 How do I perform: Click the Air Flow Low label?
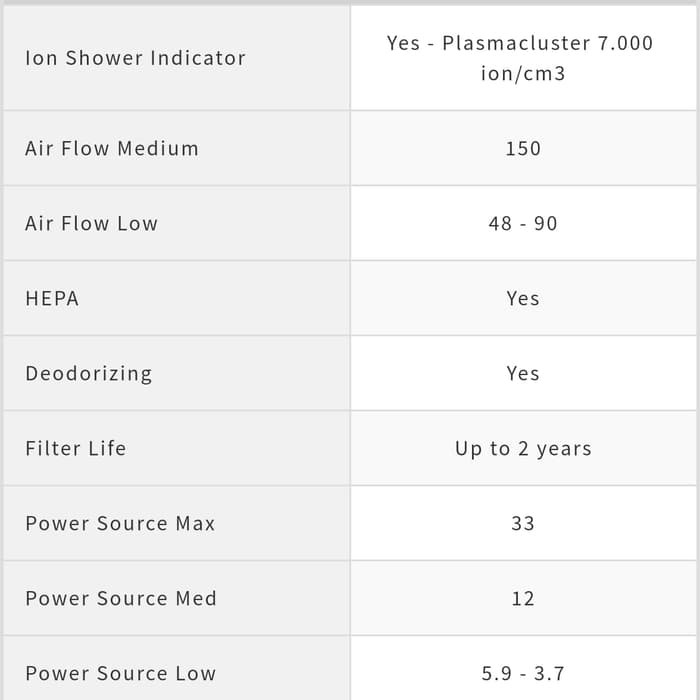tap(92, 224)
